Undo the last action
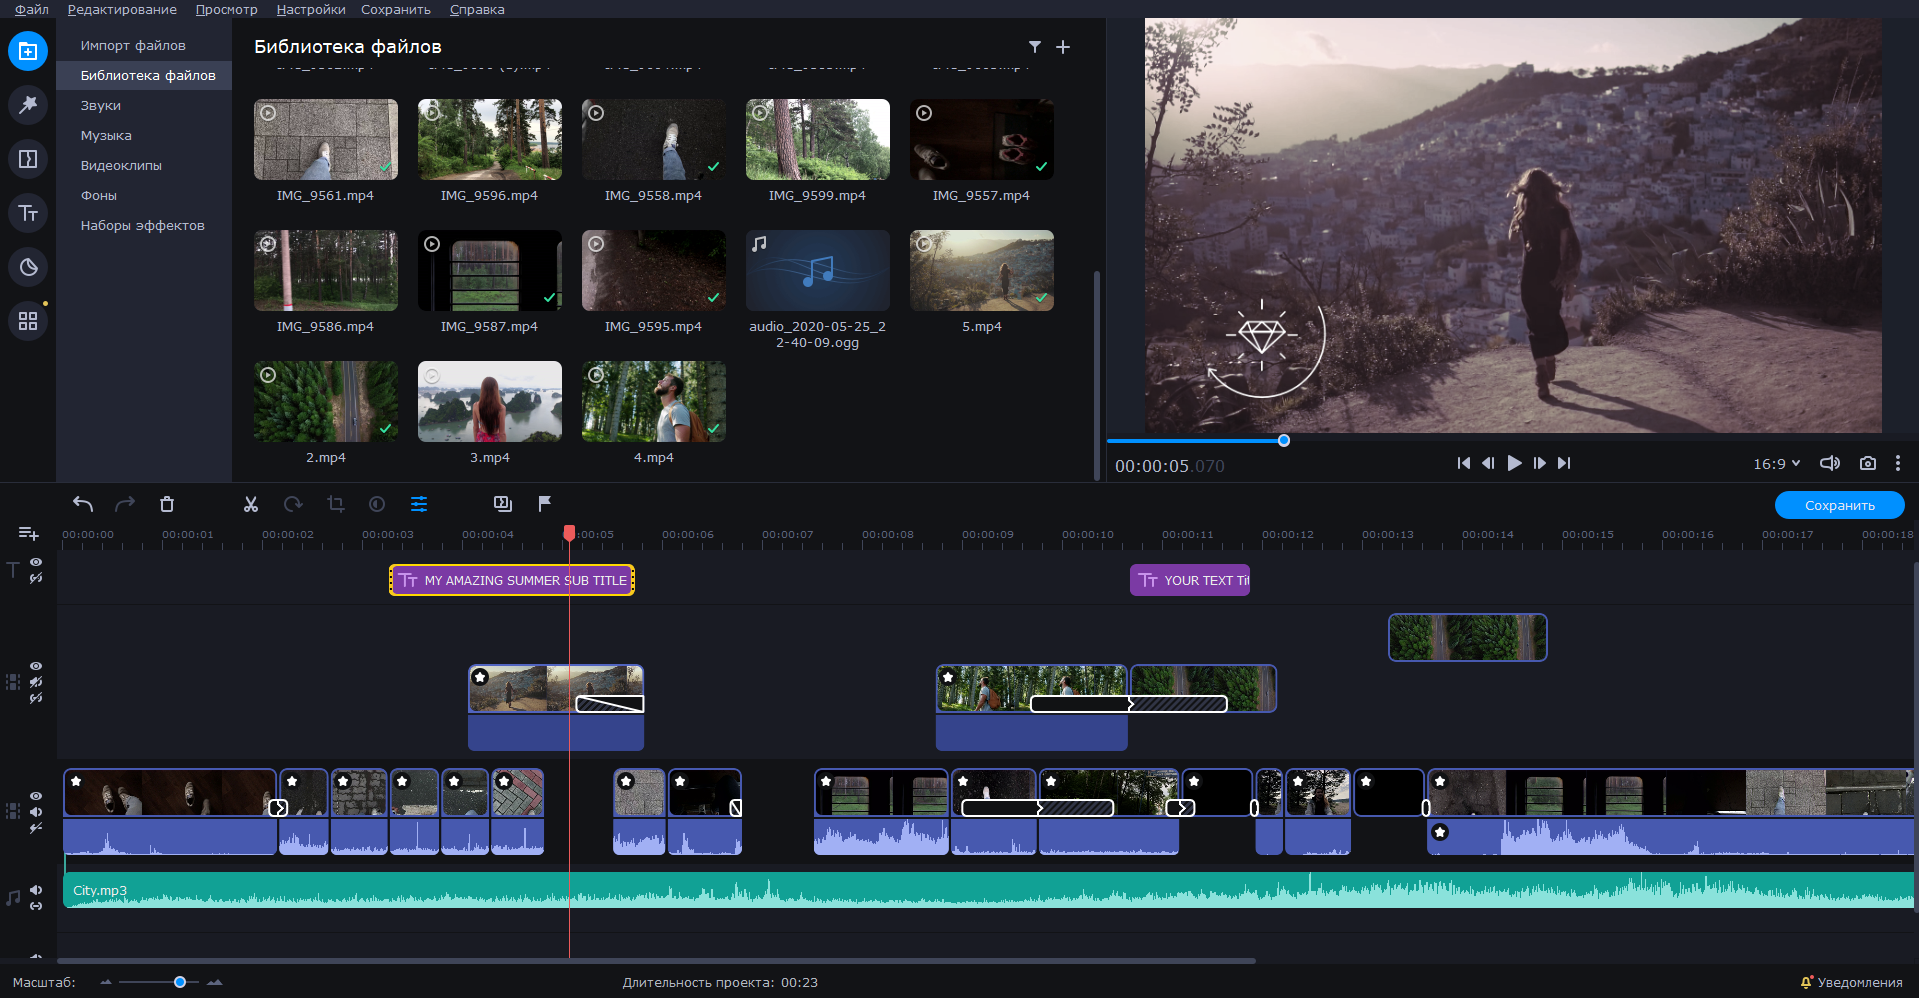The image size is (1919, 998). click(x=83, y=504)
